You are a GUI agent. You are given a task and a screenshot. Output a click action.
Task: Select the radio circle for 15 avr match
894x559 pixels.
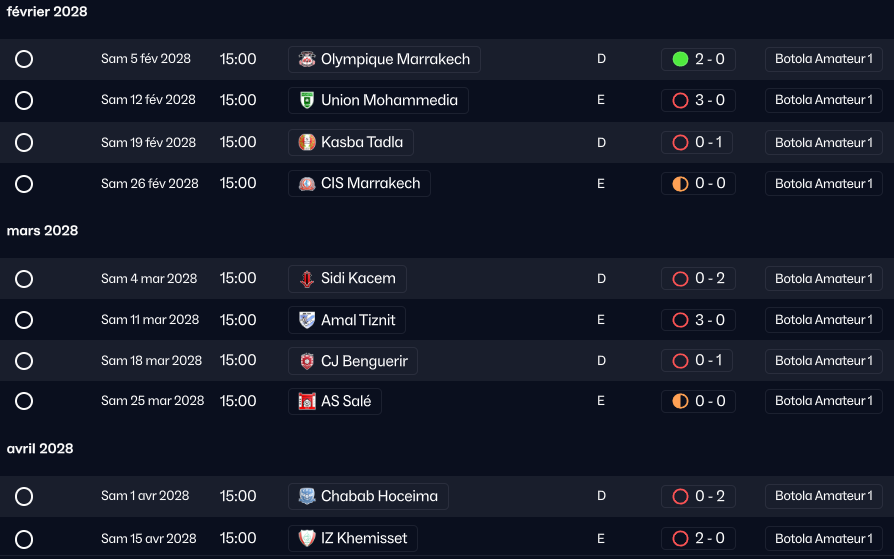pyautogui.click(x=24, y=539)
